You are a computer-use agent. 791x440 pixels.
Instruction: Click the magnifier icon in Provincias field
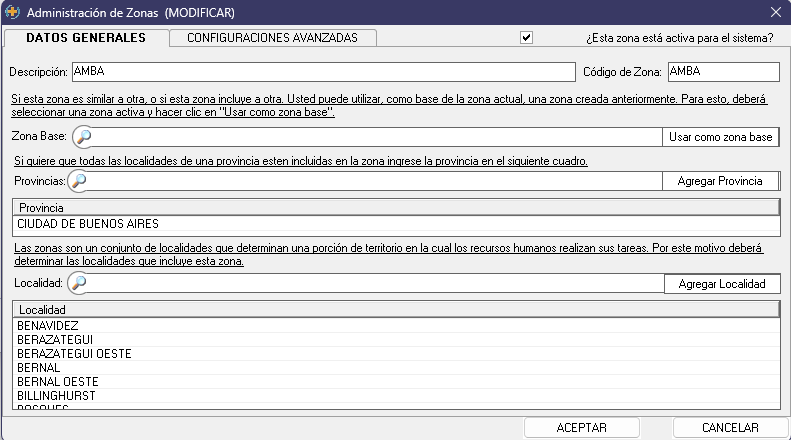pyautogui.click(x=78, y=181)
